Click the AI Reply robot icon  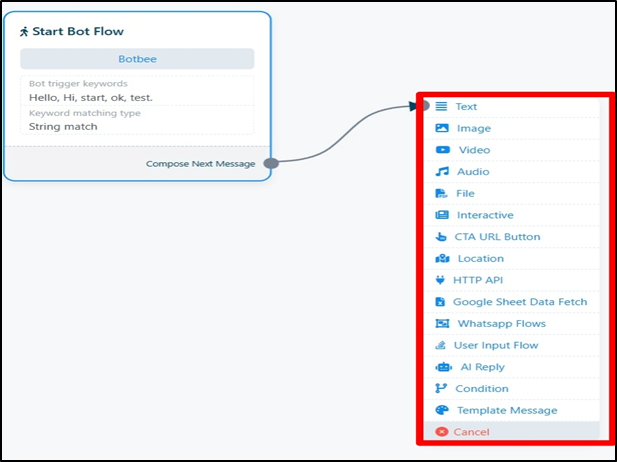[443, 367]
